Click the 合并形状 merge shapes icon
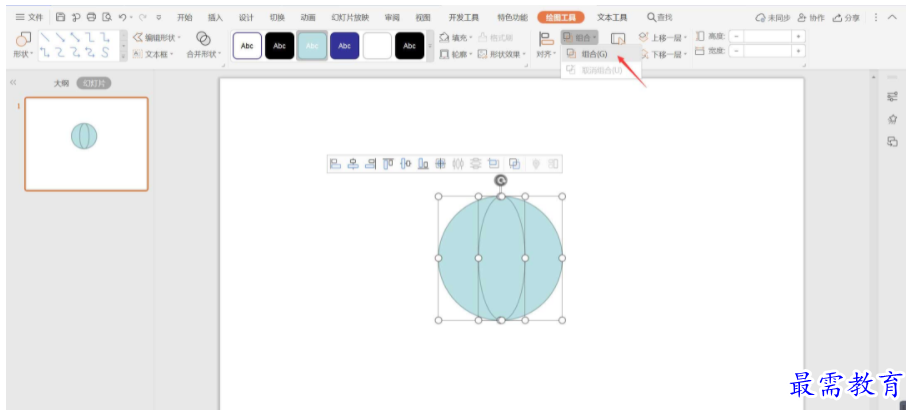Viewport: 911px width, 416px height. click(x=203, y=39)
